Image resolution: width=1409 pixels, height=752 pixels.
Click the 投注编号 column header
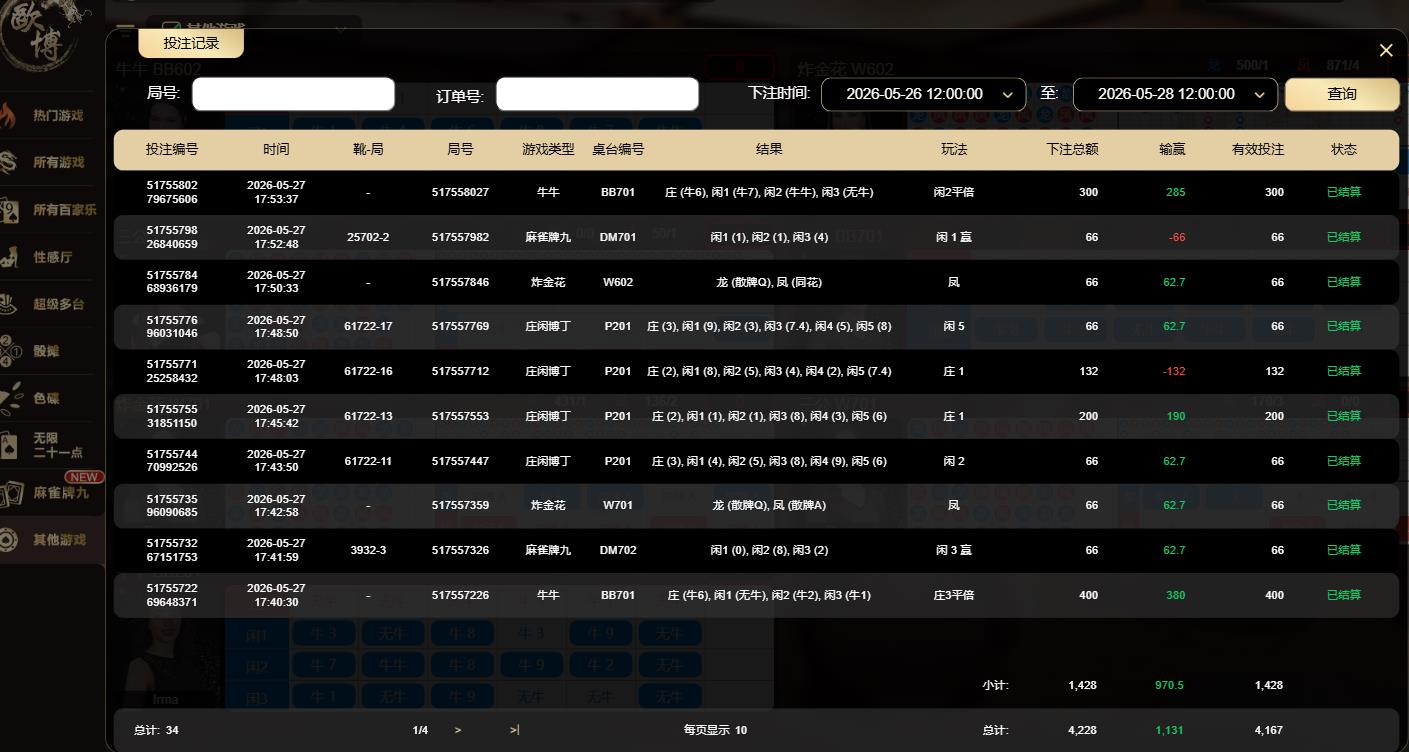pyautogui.click(x=172, y=149)
